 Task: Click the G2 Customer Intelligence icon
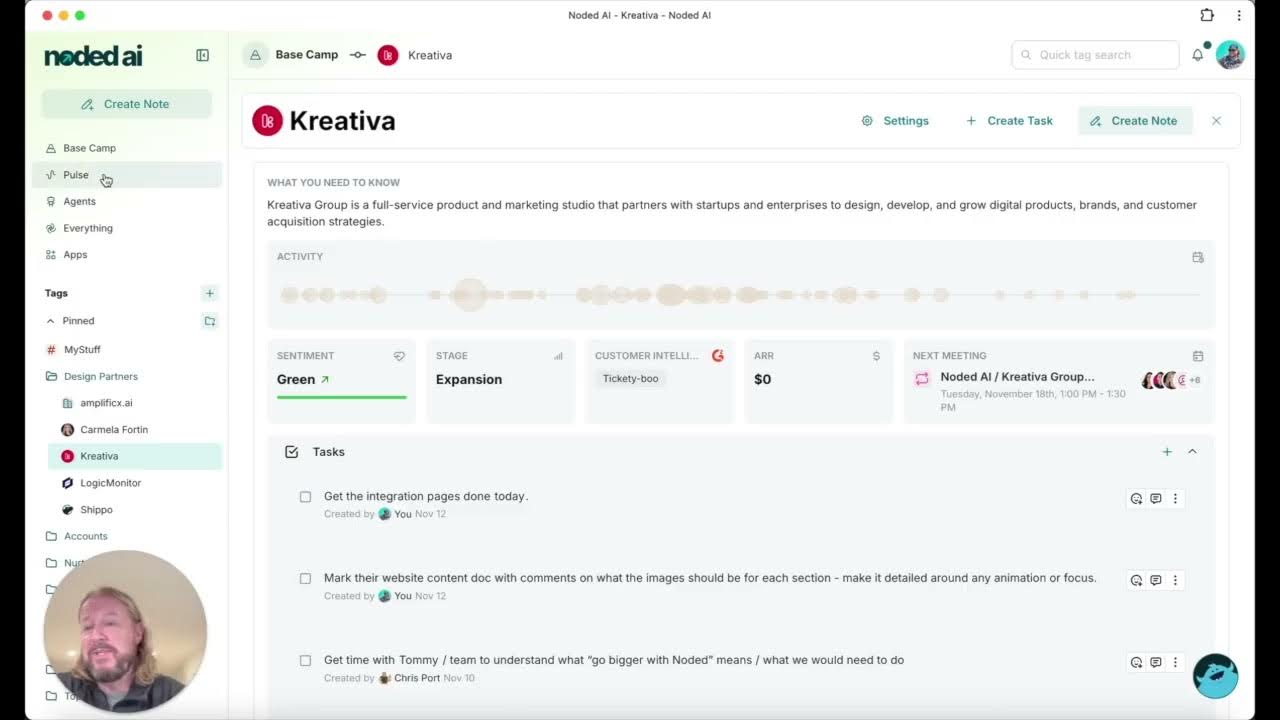[718, 356]
